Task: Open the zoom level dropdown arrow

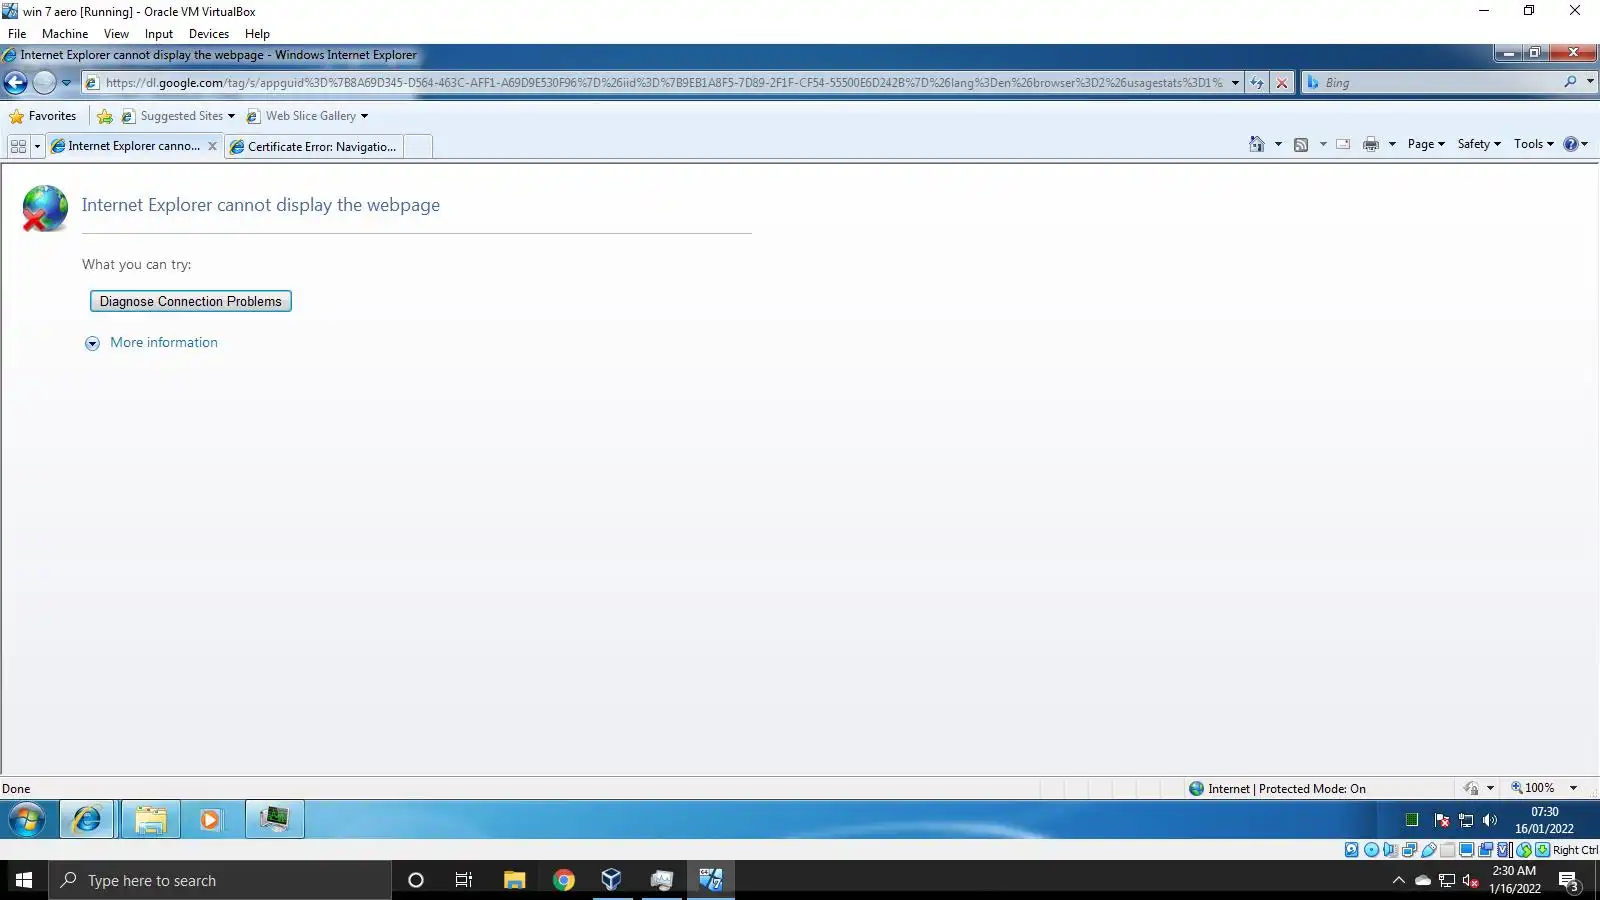Action: [1573, 788]
